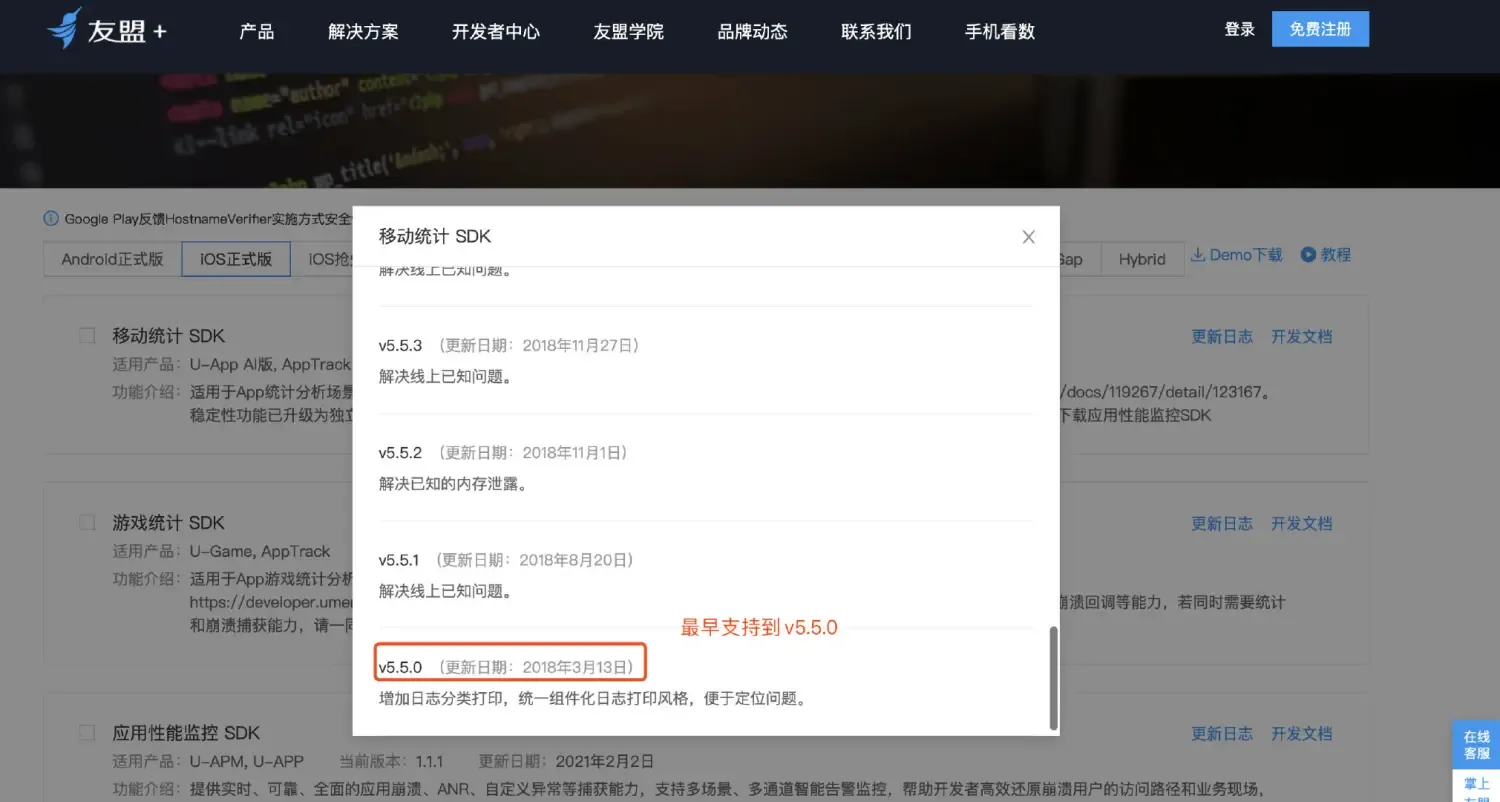Open the 解决方案 menu
Screen dimensions: 1500x802
tap(362, 31)
